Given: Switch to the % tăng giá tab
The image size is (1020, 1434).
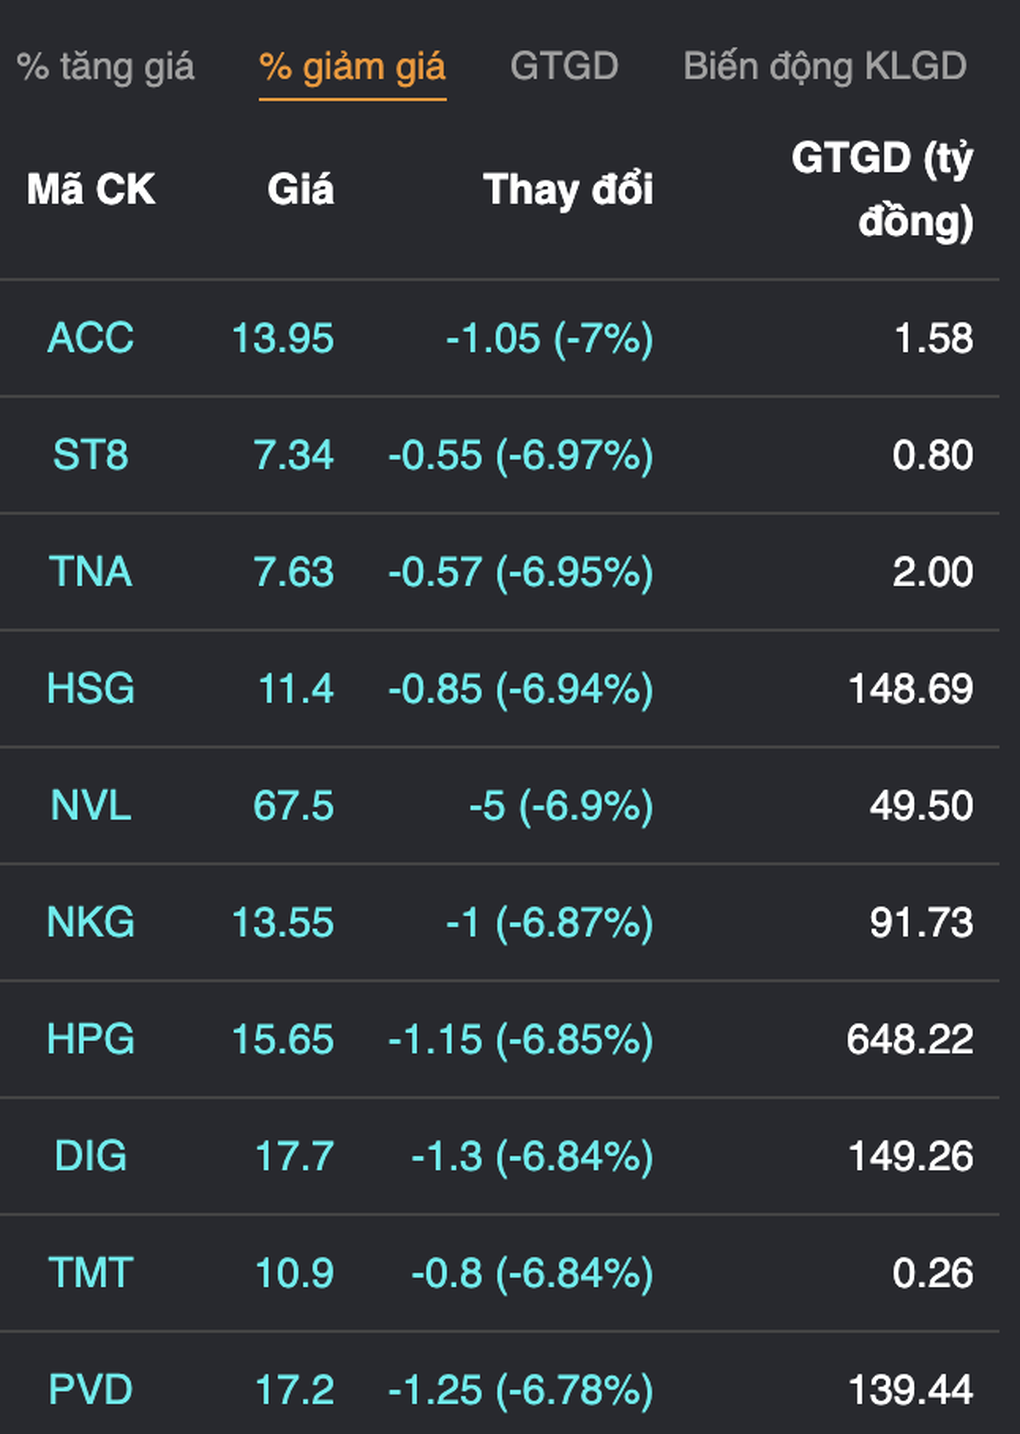Looking at the screenshot, I should click(x=105, y=67).
